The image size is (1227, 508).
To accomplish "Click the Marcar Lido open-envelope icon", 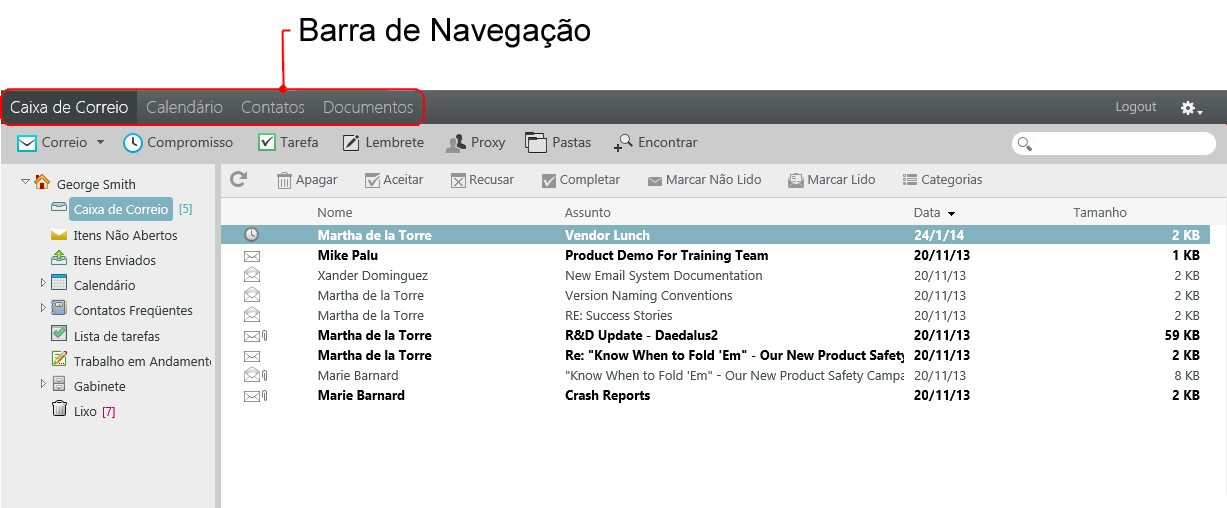I will 796,181.
